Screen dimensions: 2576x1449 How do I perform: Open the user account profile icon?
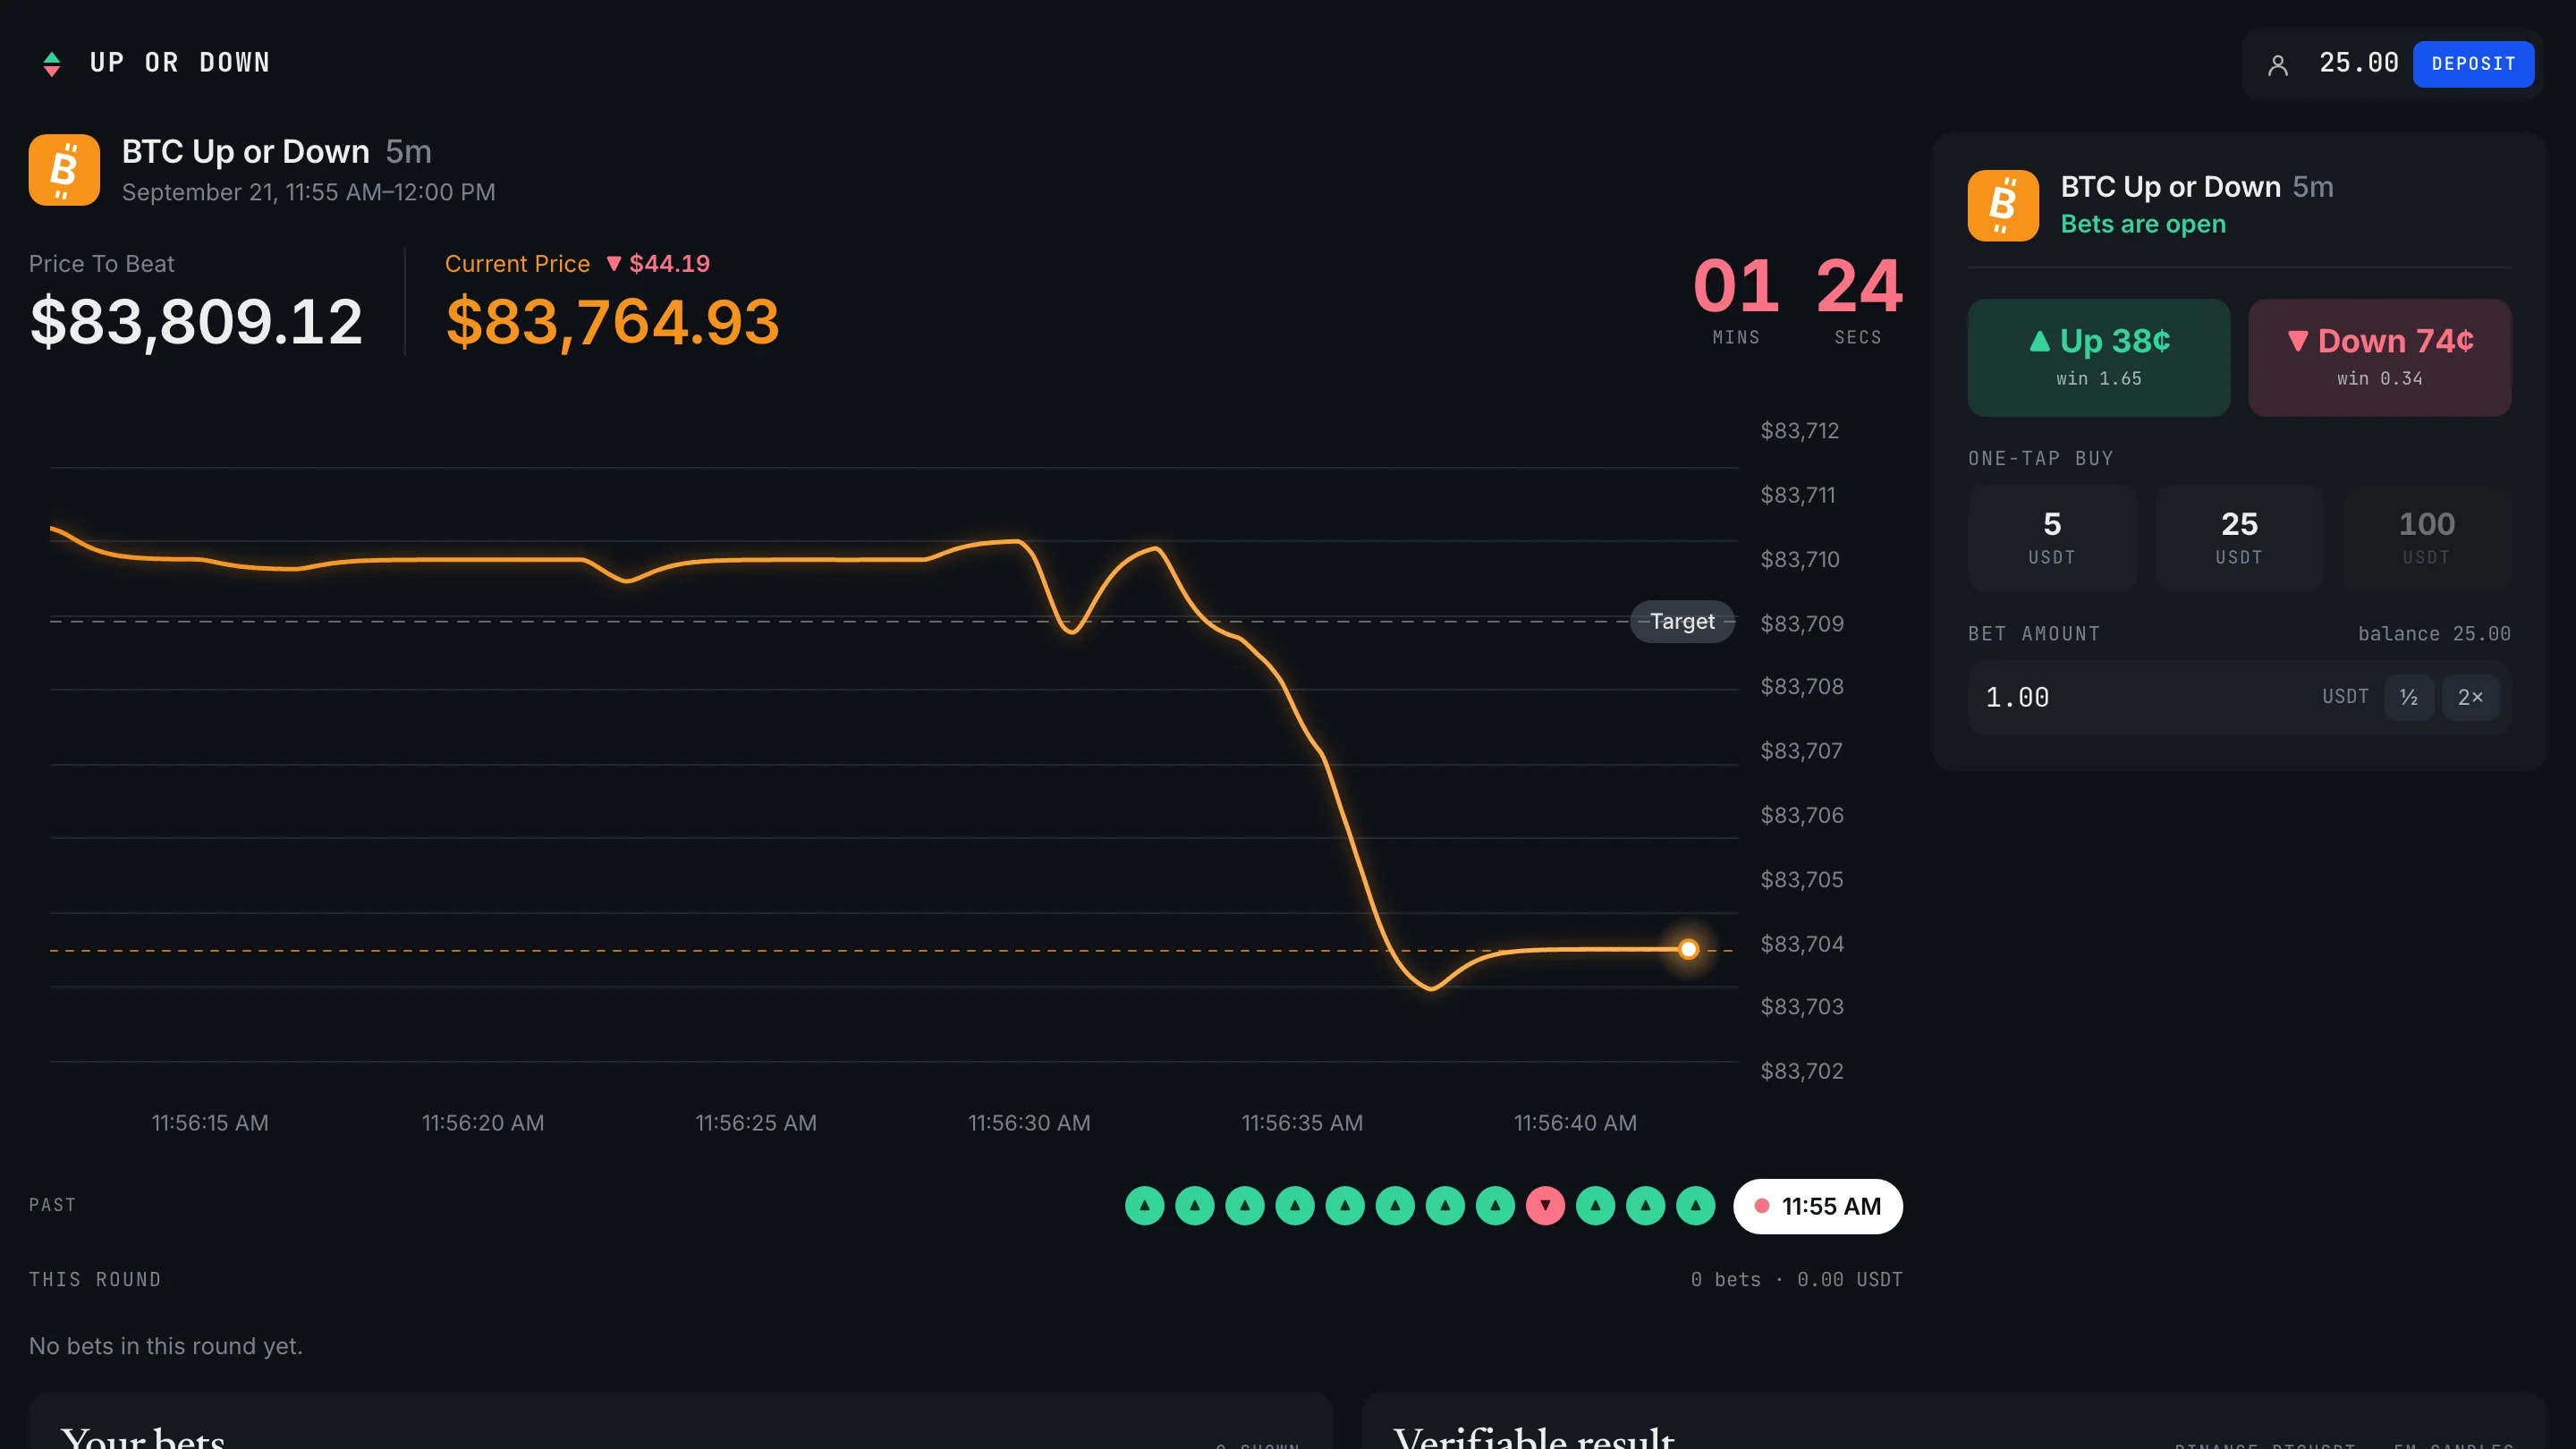pyautogui.click(x=2277, y=65)
